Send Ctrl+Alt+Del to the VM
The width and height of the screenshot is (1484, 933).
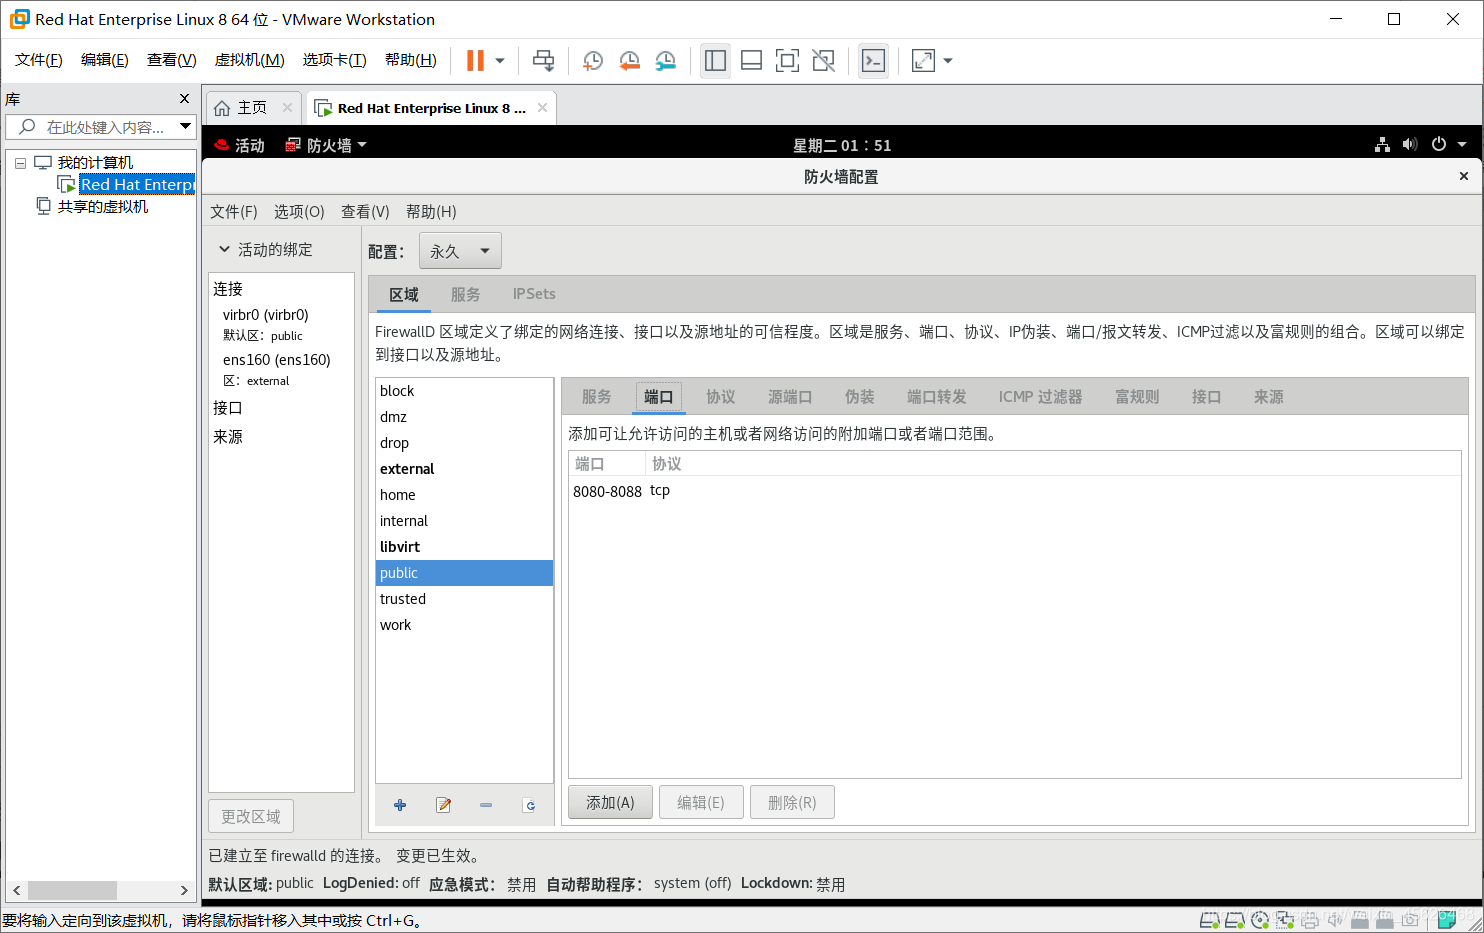[543, 61]
